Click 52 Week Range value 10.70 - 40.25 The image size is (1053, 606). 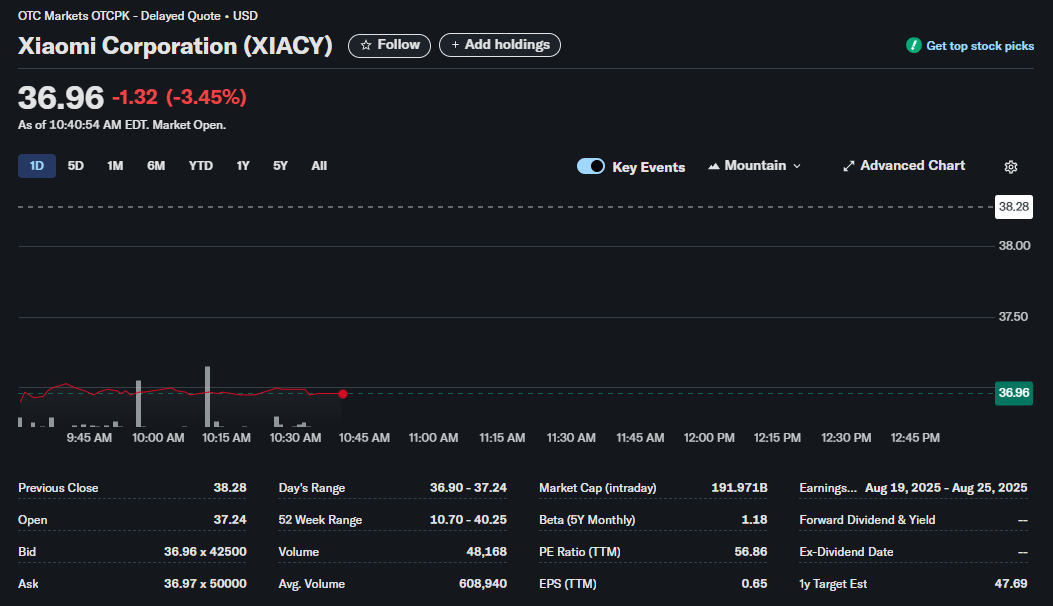point(468,520)
